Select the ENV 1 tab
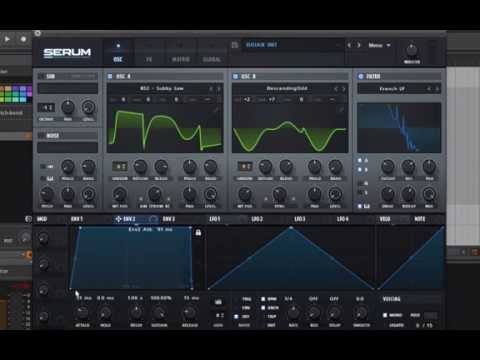Viewport: 480px width, 360px height. (x=77, y=219)
